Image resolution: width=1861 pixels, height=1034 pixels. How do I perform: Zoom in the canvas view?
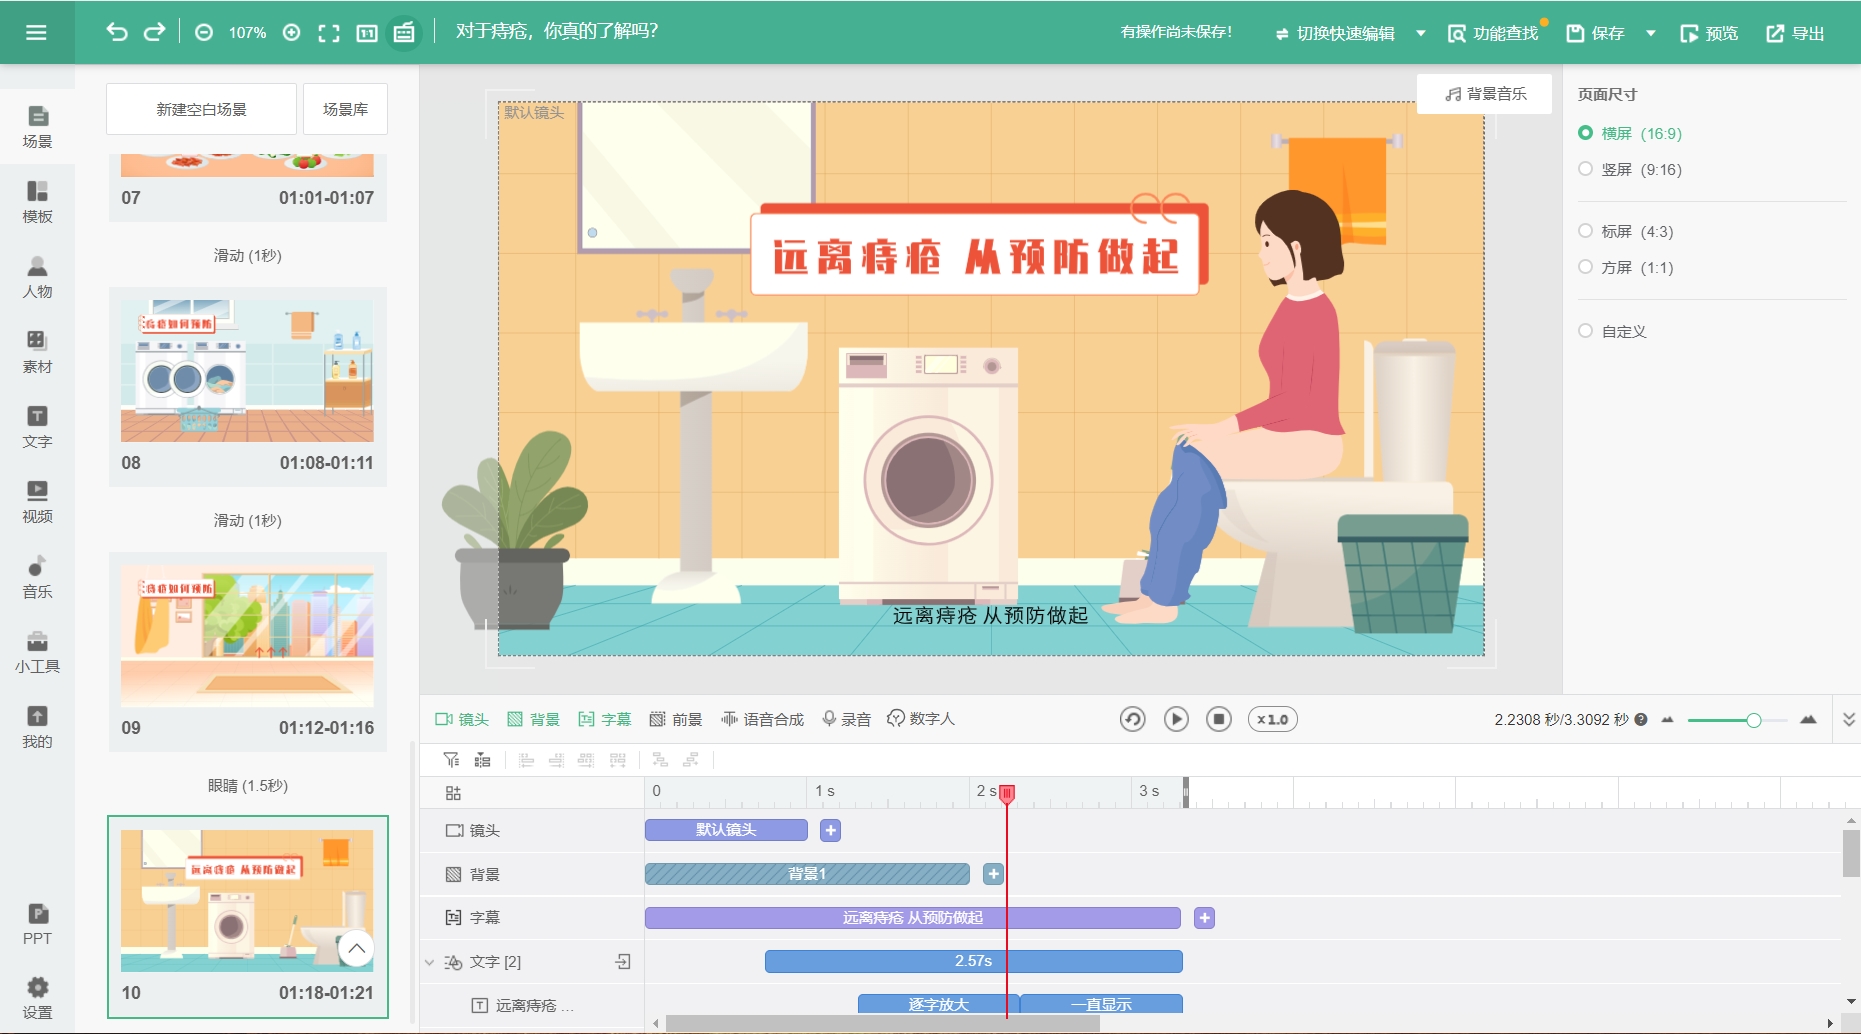click(291, 33)
